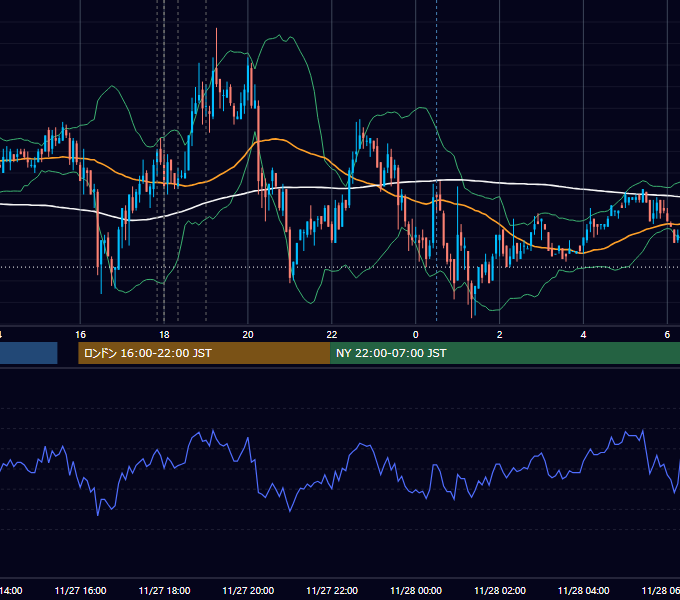Image resolution: width=680 pixels, height=600 pixels.
Task: Click the 11/28 04:00 time axis label
Action: [x=583, y=590]
